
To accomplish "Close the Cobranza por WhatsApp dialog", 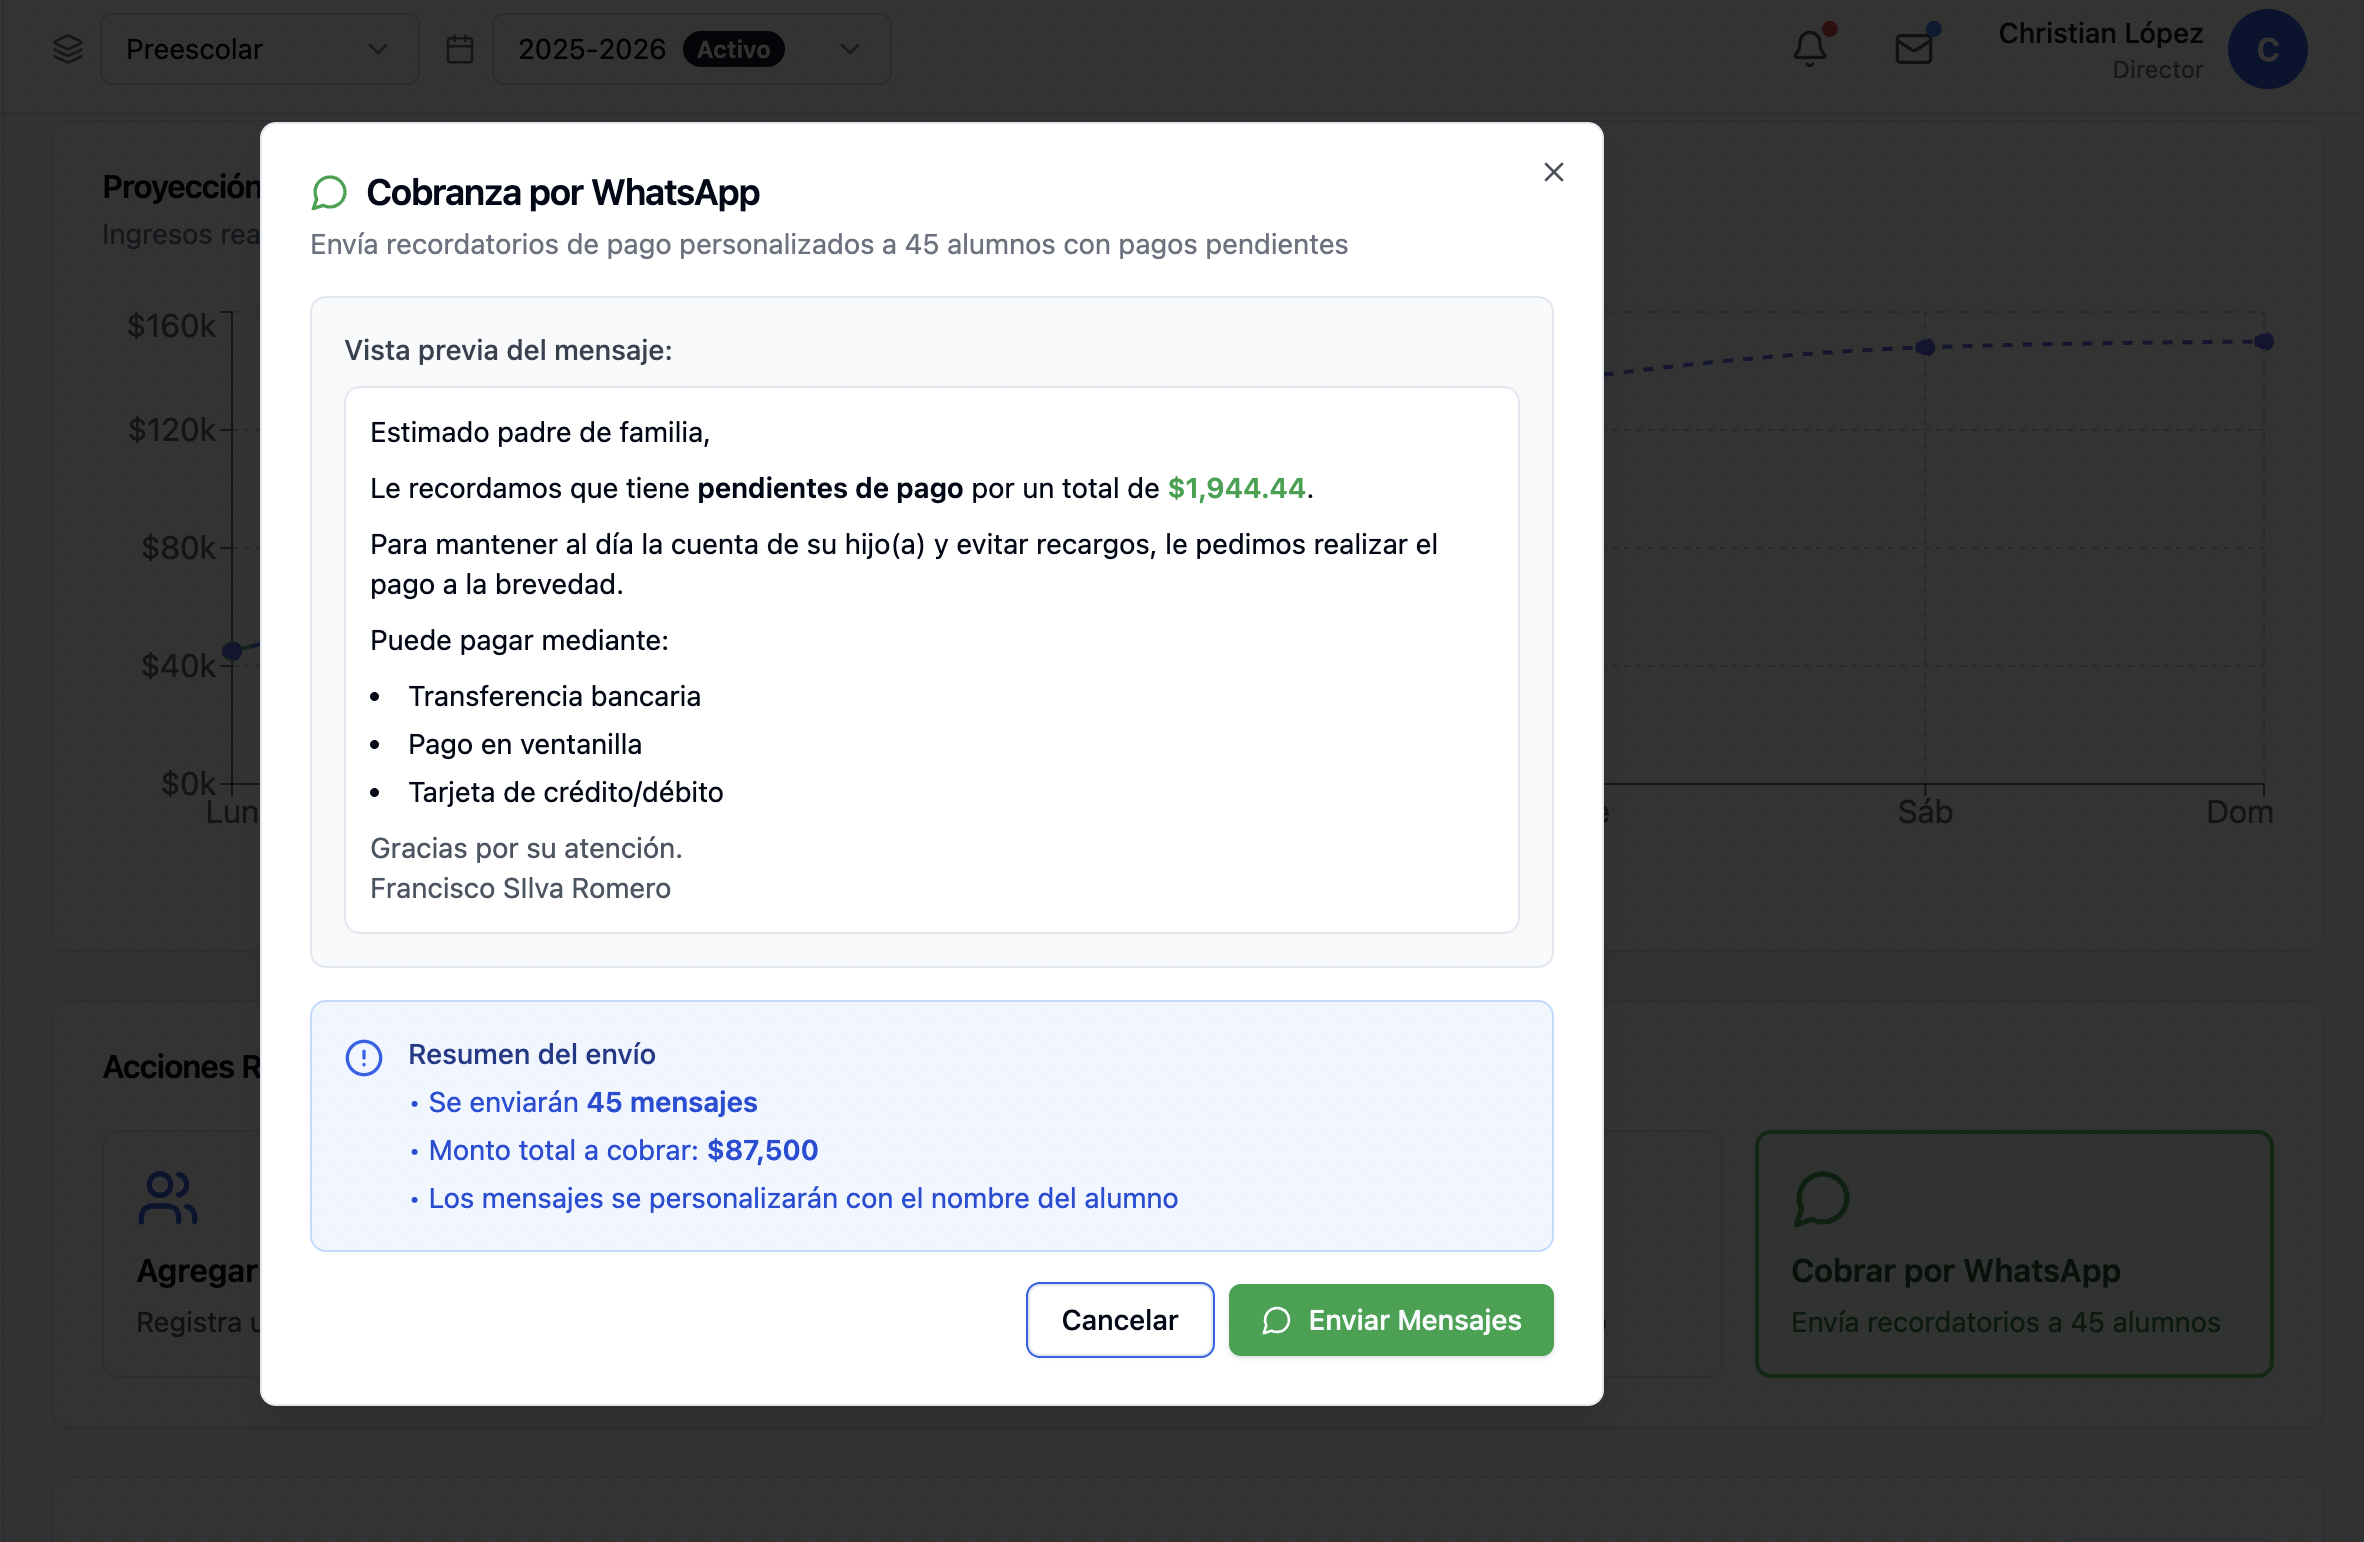I will tap(1553, 172).
